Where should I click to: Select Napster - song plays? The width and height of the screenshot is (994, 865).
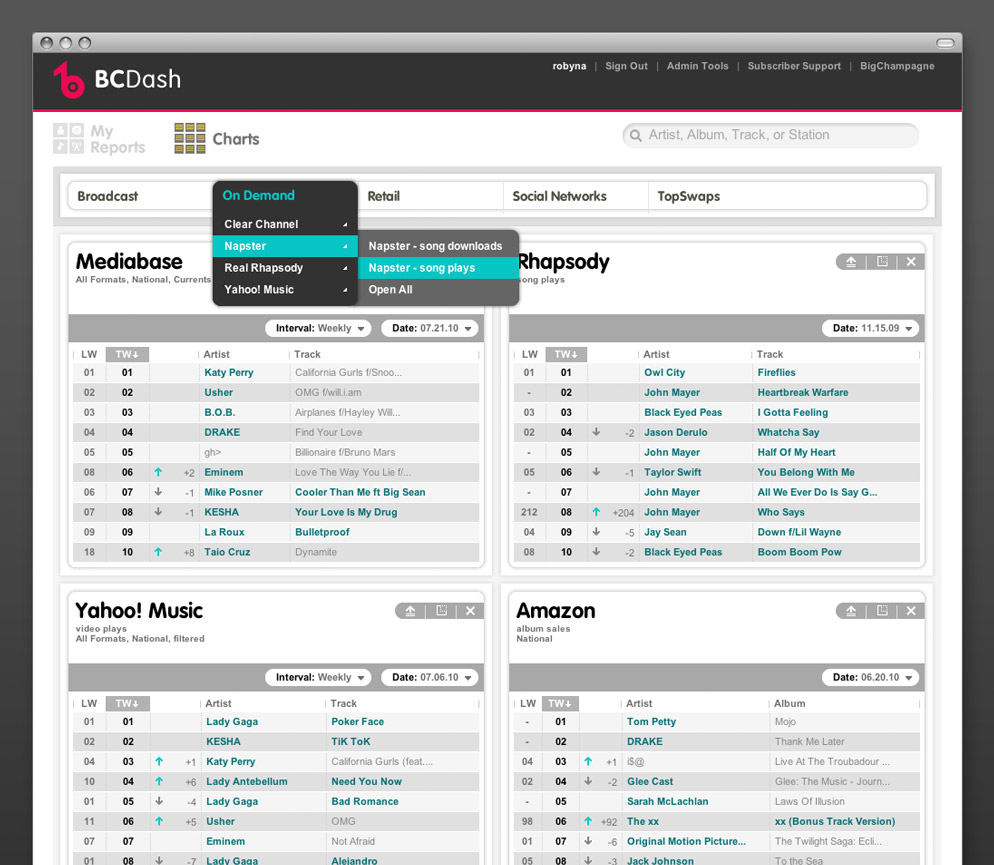click(439, 268)
